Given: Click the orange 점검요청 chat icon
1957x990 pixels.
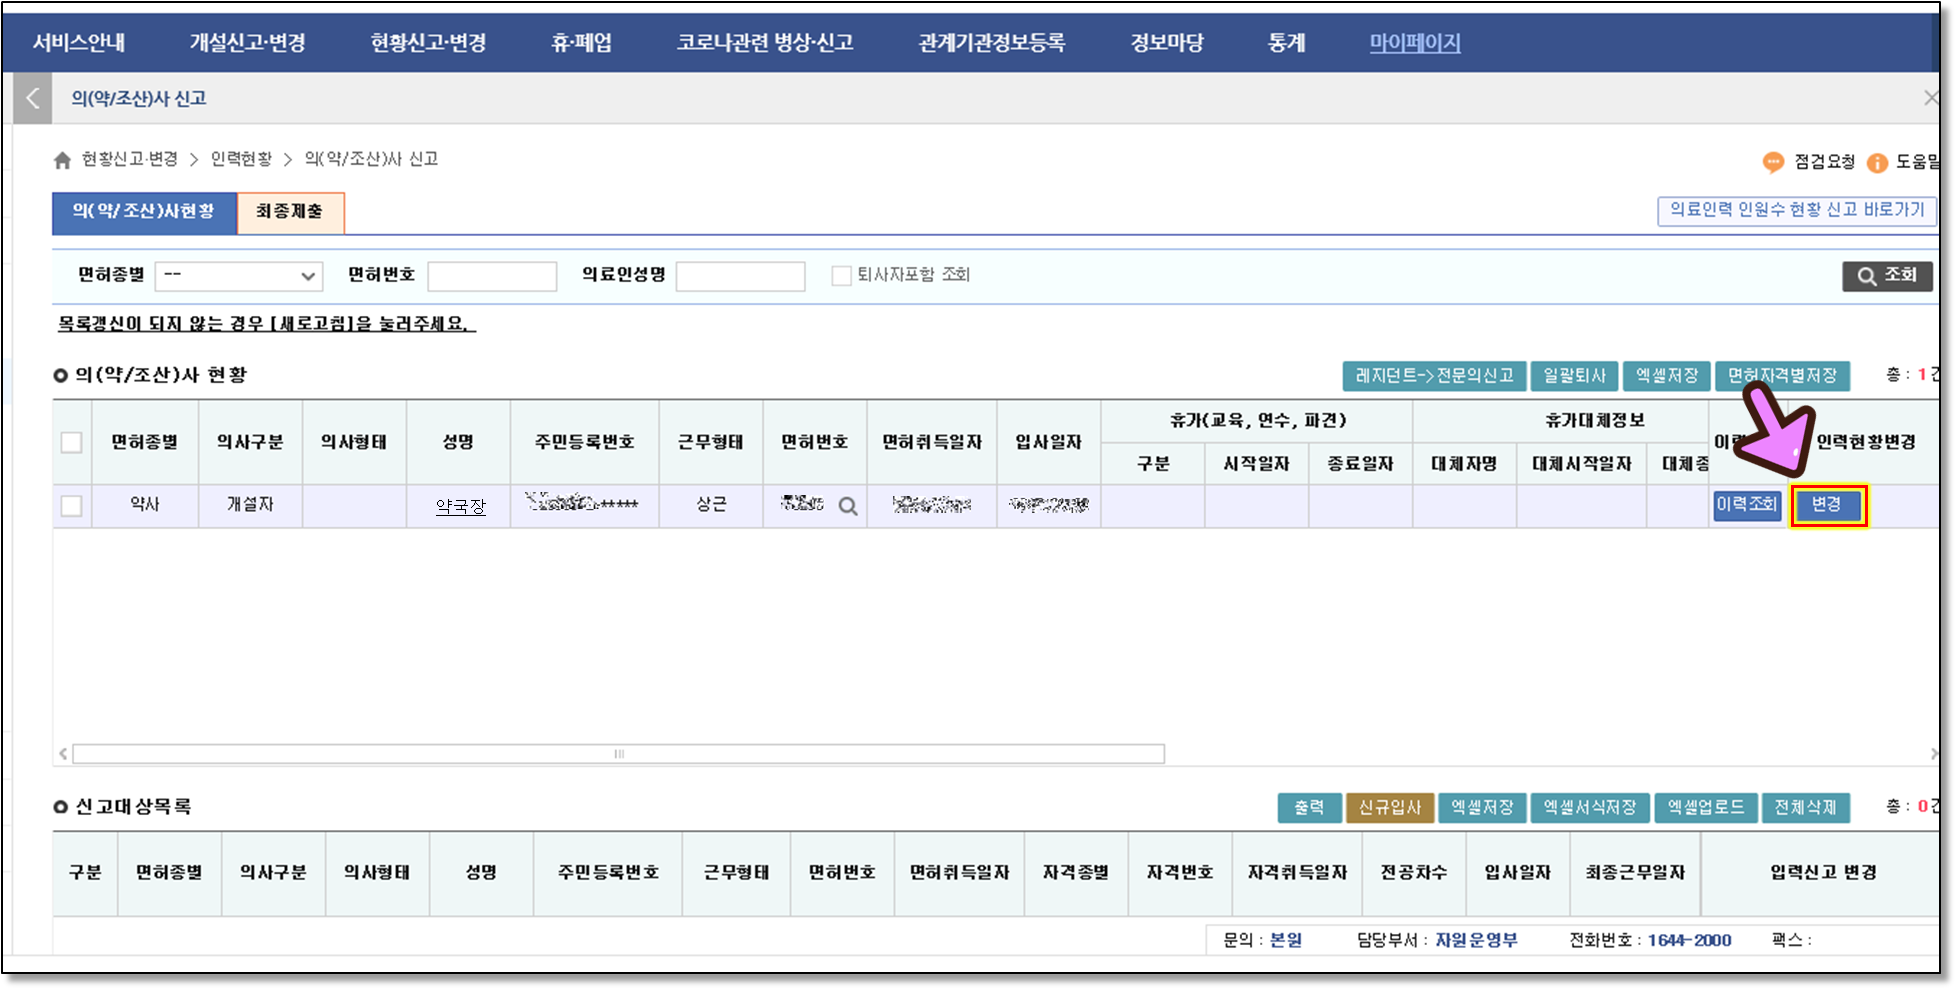Looking at the screenshot, I should click(x=1773, y=162).
